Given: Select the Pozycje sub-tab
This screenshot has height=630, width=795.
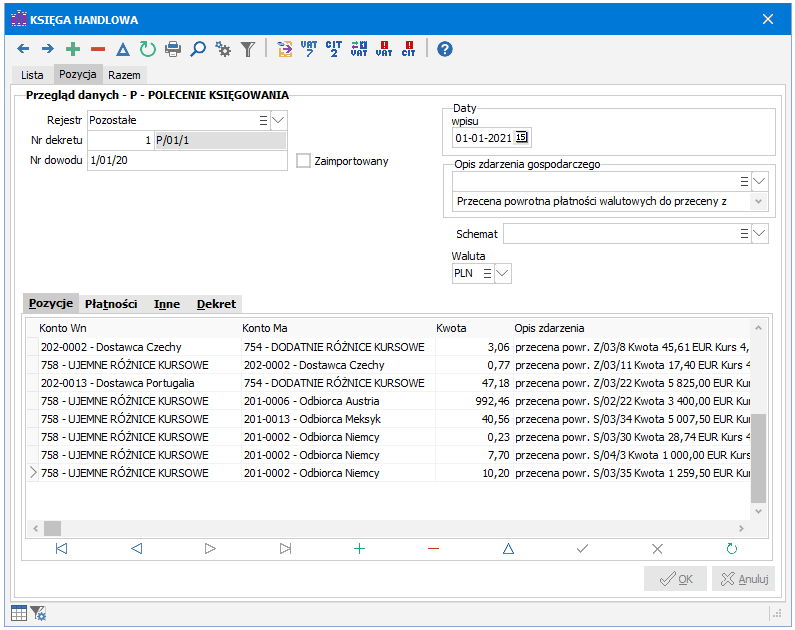Looking at the screenshot, I should point(51,303).
